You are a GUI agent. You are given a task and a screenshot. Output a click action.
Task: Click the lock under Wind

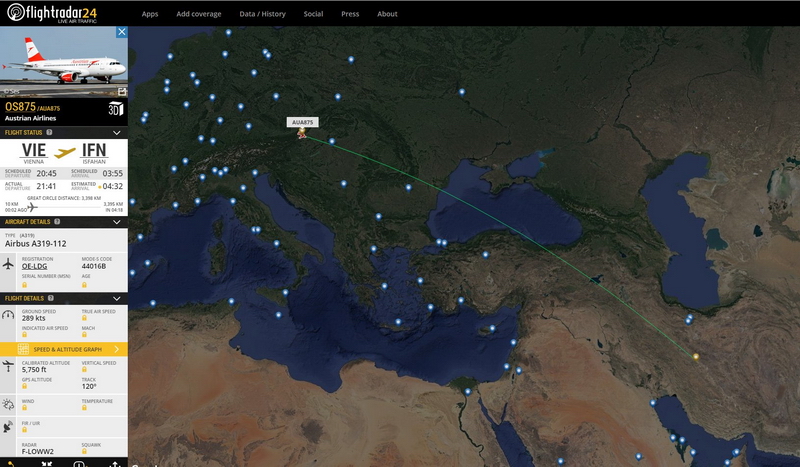tap(24, 408)
